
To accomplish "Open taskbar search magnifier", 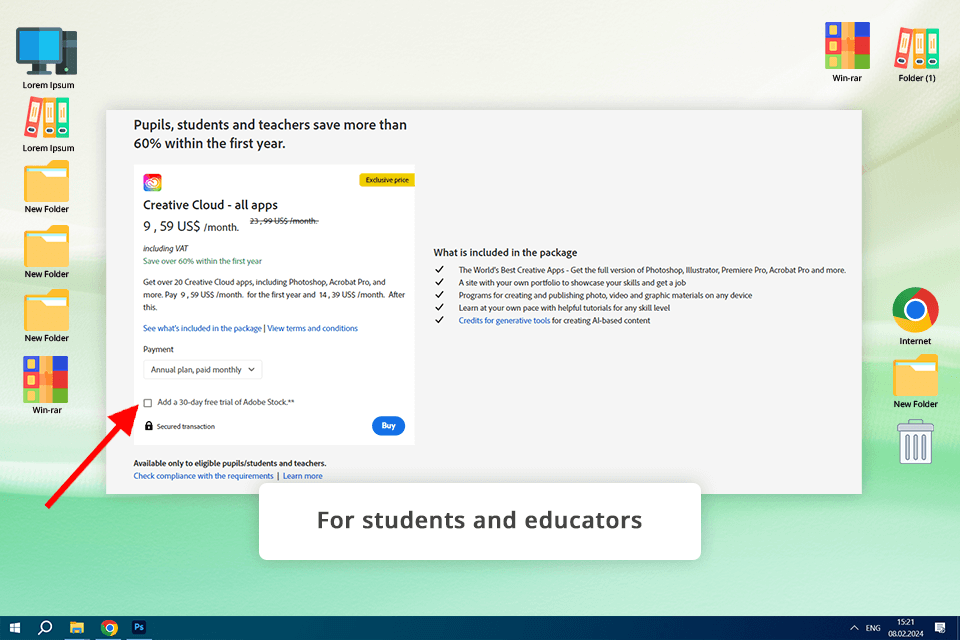I will pyautogui.click(x=45, y=628).
